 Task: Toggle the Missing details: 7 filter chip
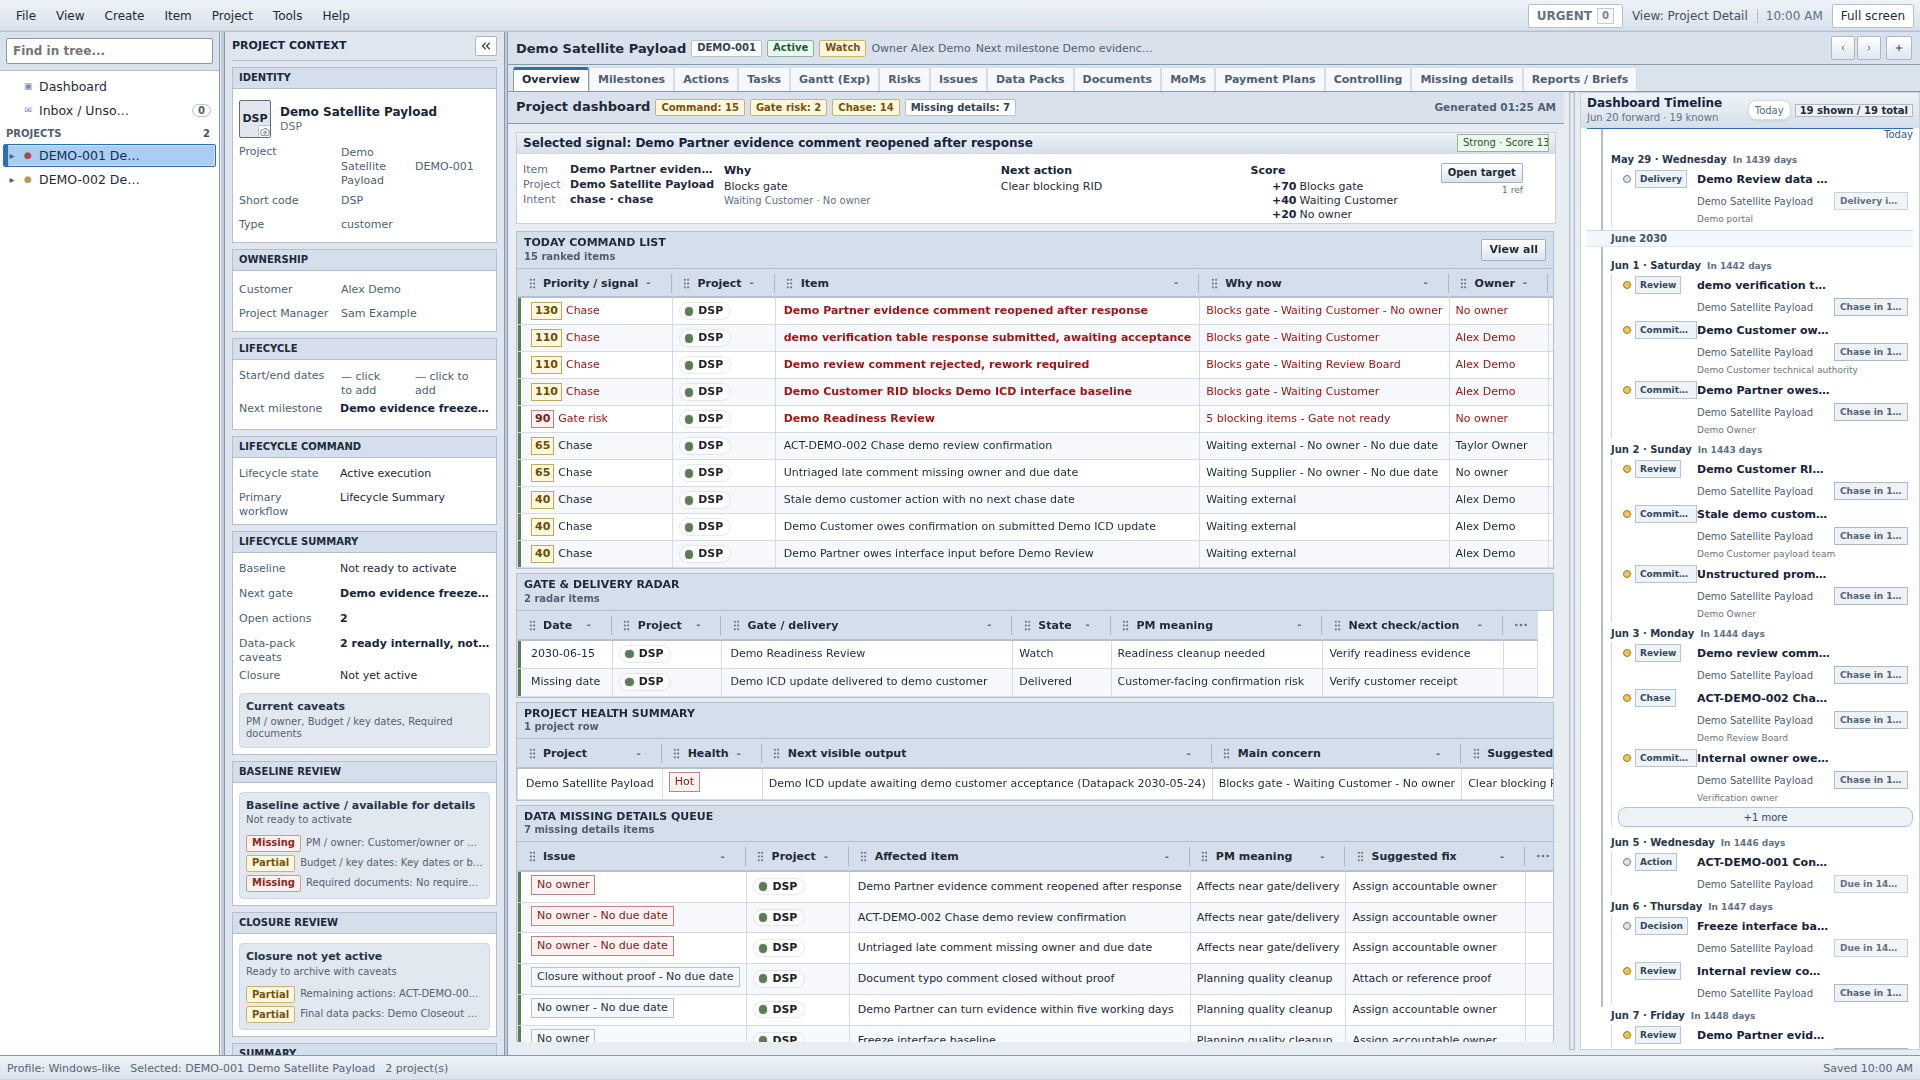(960, 108)
